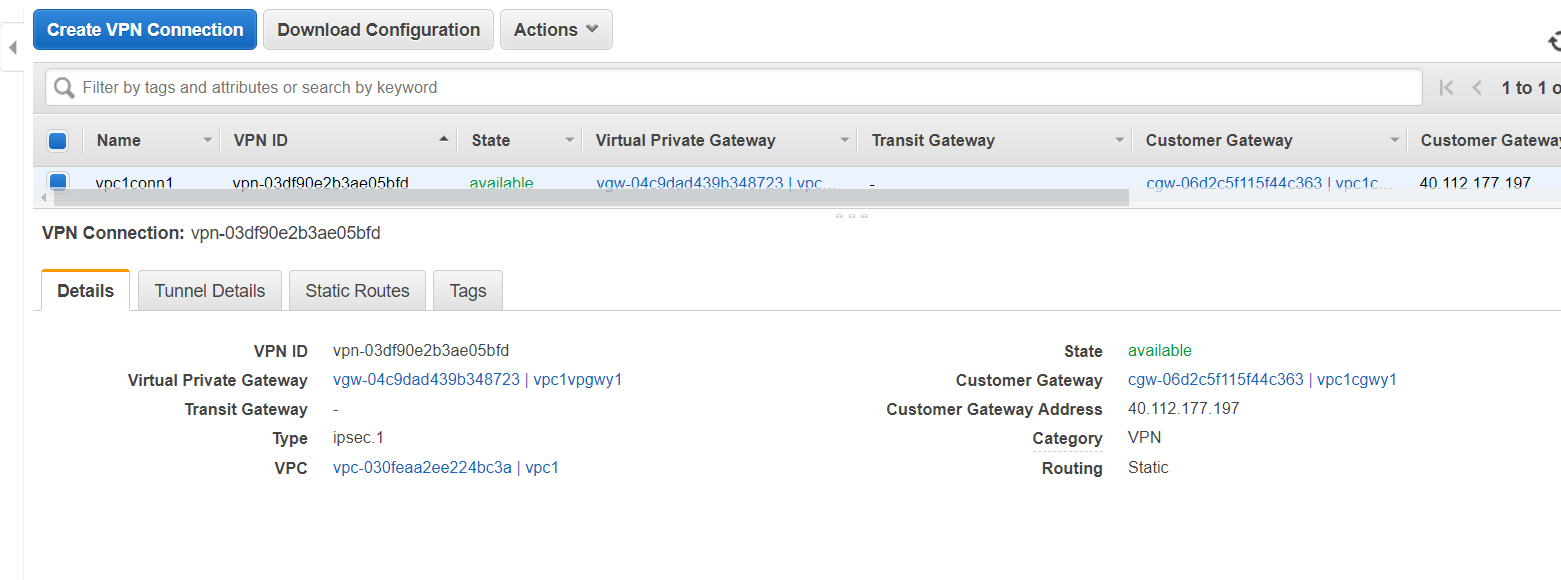Viewport: 1561px width, 580px height.
Task: Open Virtual Private Gateway column dropdown
Action: click(845, 141)
